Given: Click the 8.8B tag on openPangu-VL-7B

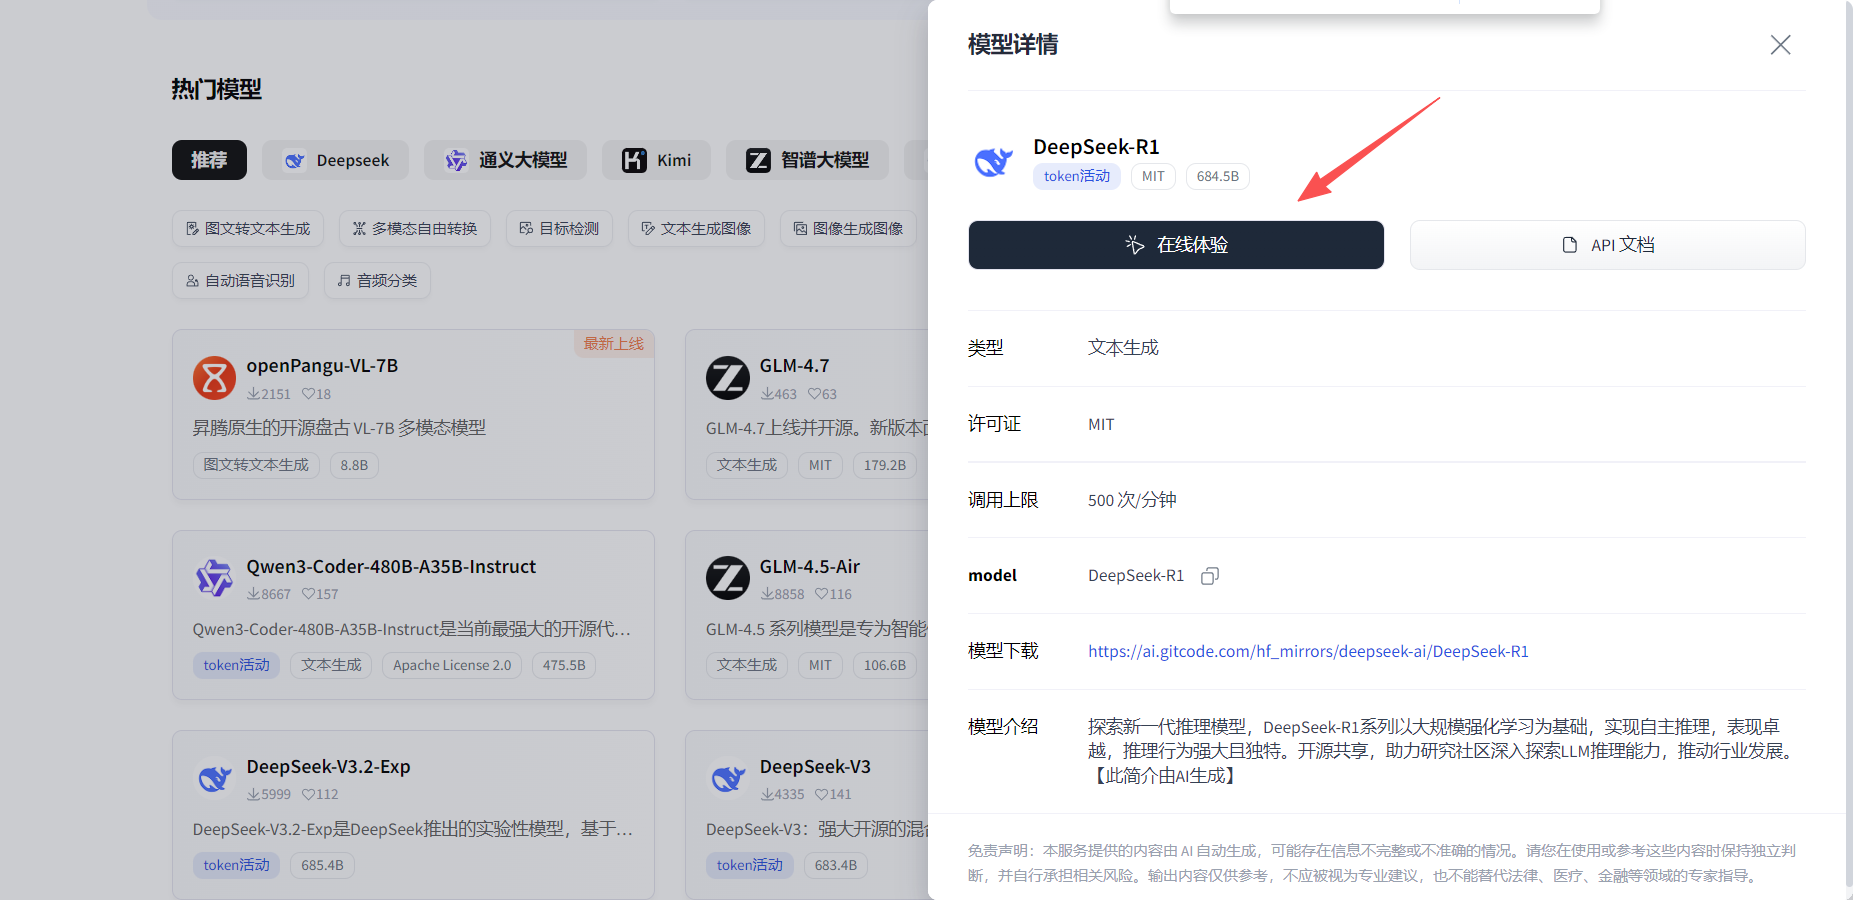Looking at the screenshot, I should 354,465.
